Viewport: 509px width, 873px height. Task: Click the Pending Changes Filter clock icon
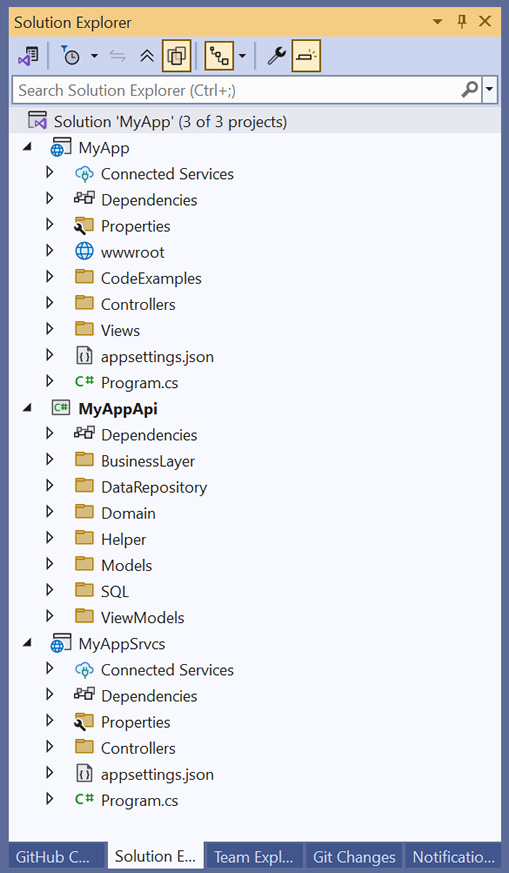point(71,56)
